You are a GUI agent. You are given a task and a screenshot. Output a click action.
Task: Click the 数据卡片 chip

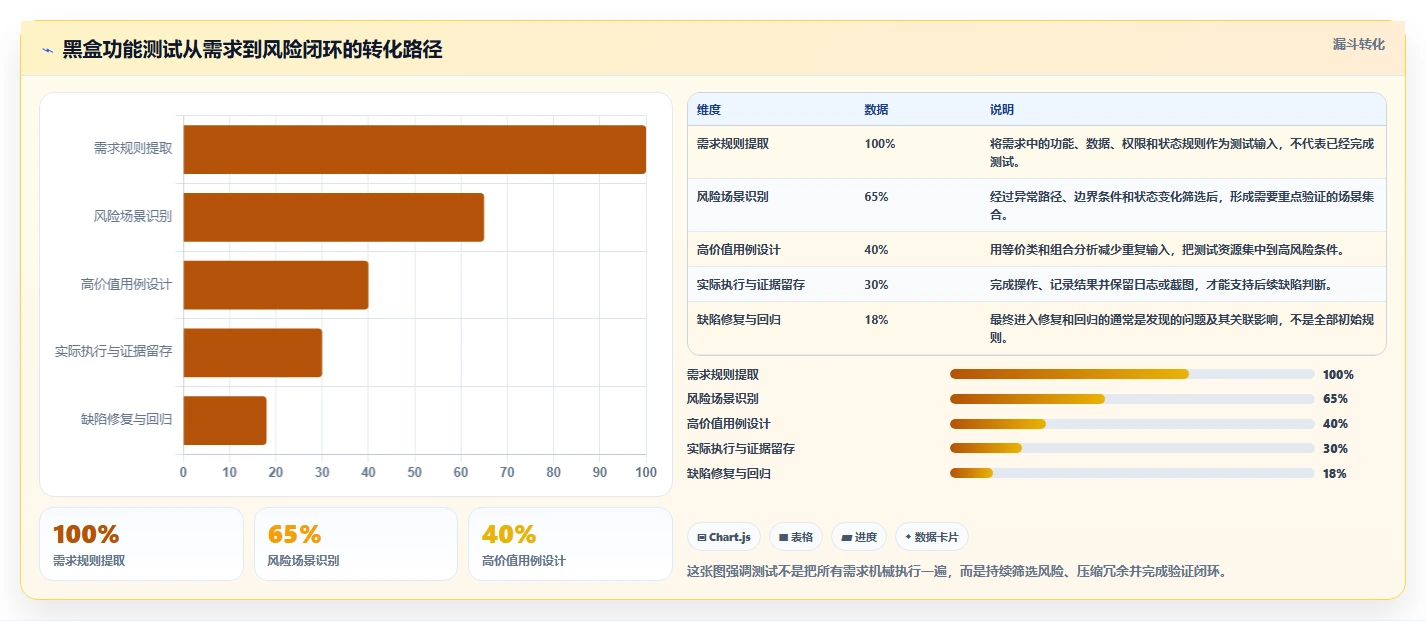931,537
